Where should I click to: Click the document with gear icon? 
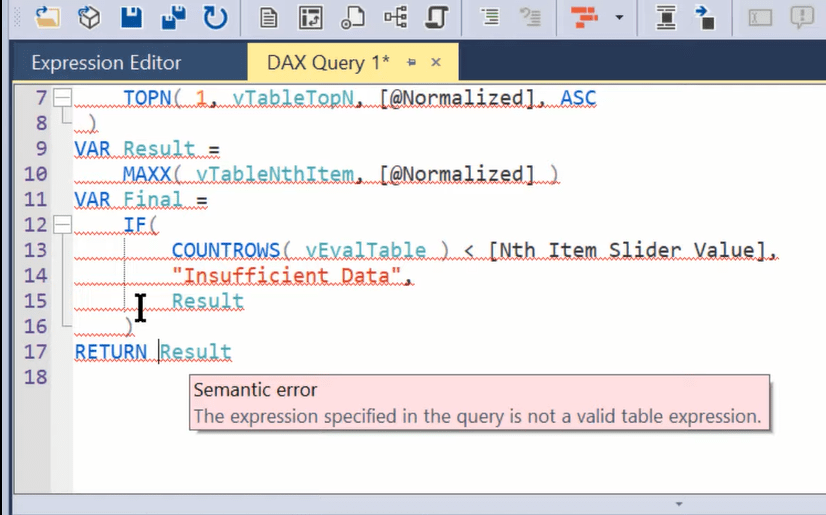(x=352, y=18)
